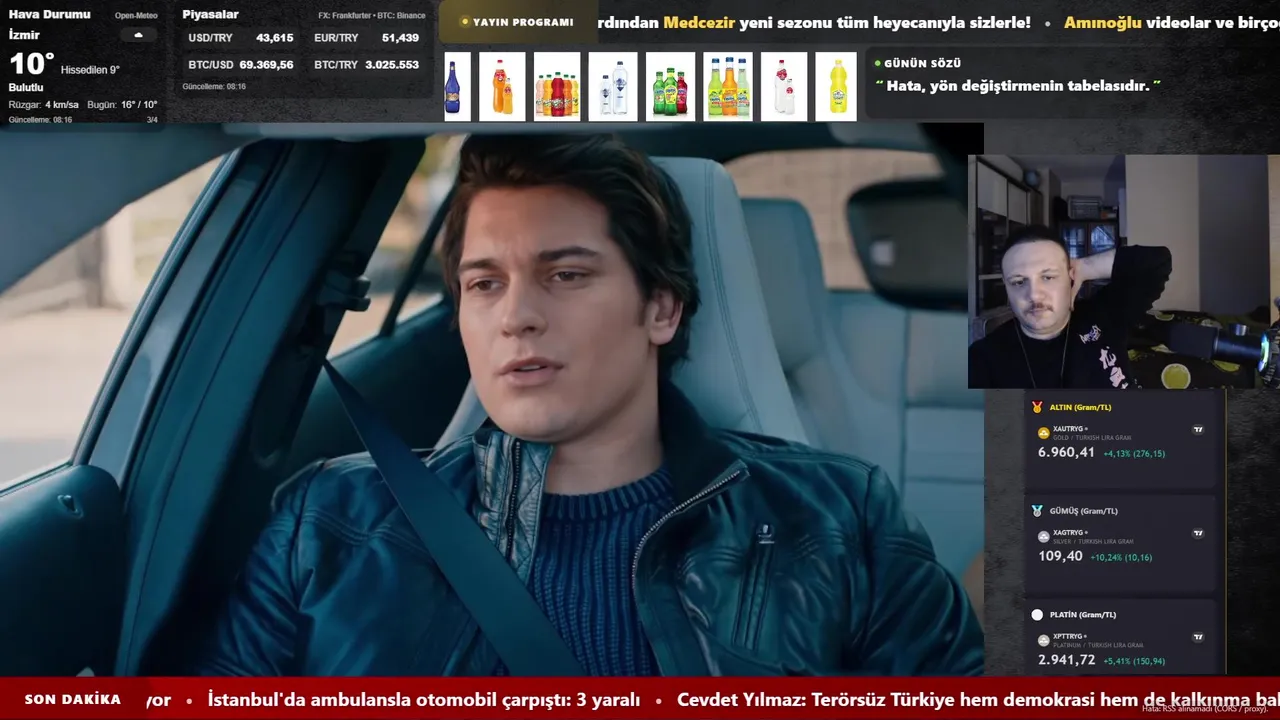Click the Amınoğlu videolar ticker text
The height and width of the screenshot is (720, 1280).
(x=1171, y=22)
